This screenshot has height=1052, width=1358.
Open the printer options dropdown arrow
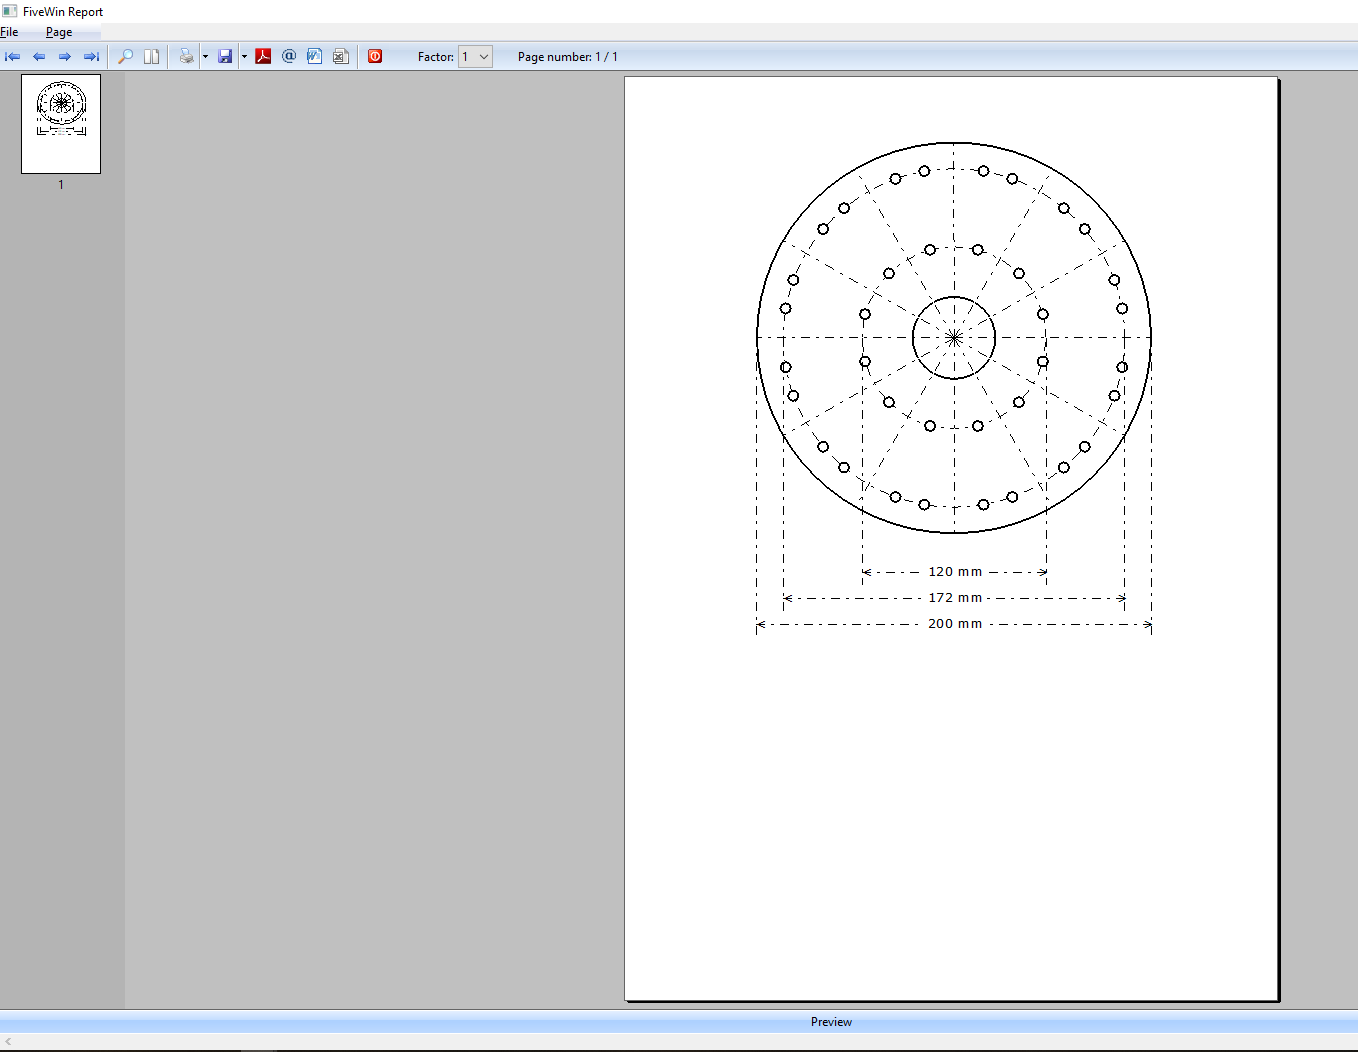205,57
